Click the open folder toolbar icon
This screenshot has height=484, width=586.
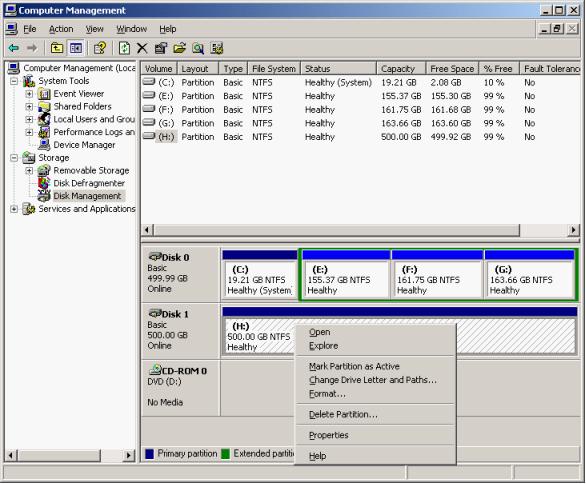click(179, 48)
